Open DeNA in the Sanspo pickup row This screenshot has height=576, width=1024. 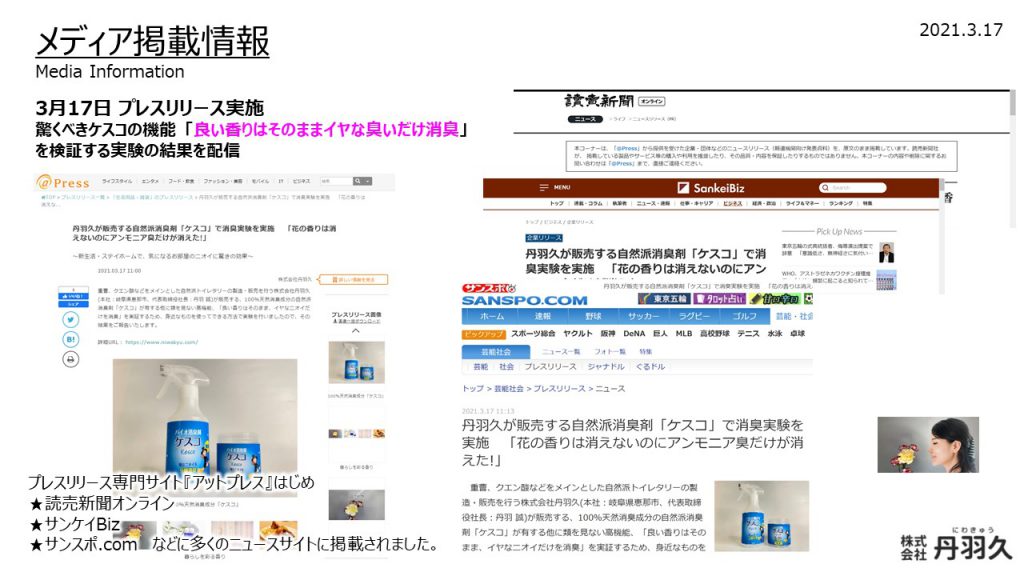pos(634,334)
